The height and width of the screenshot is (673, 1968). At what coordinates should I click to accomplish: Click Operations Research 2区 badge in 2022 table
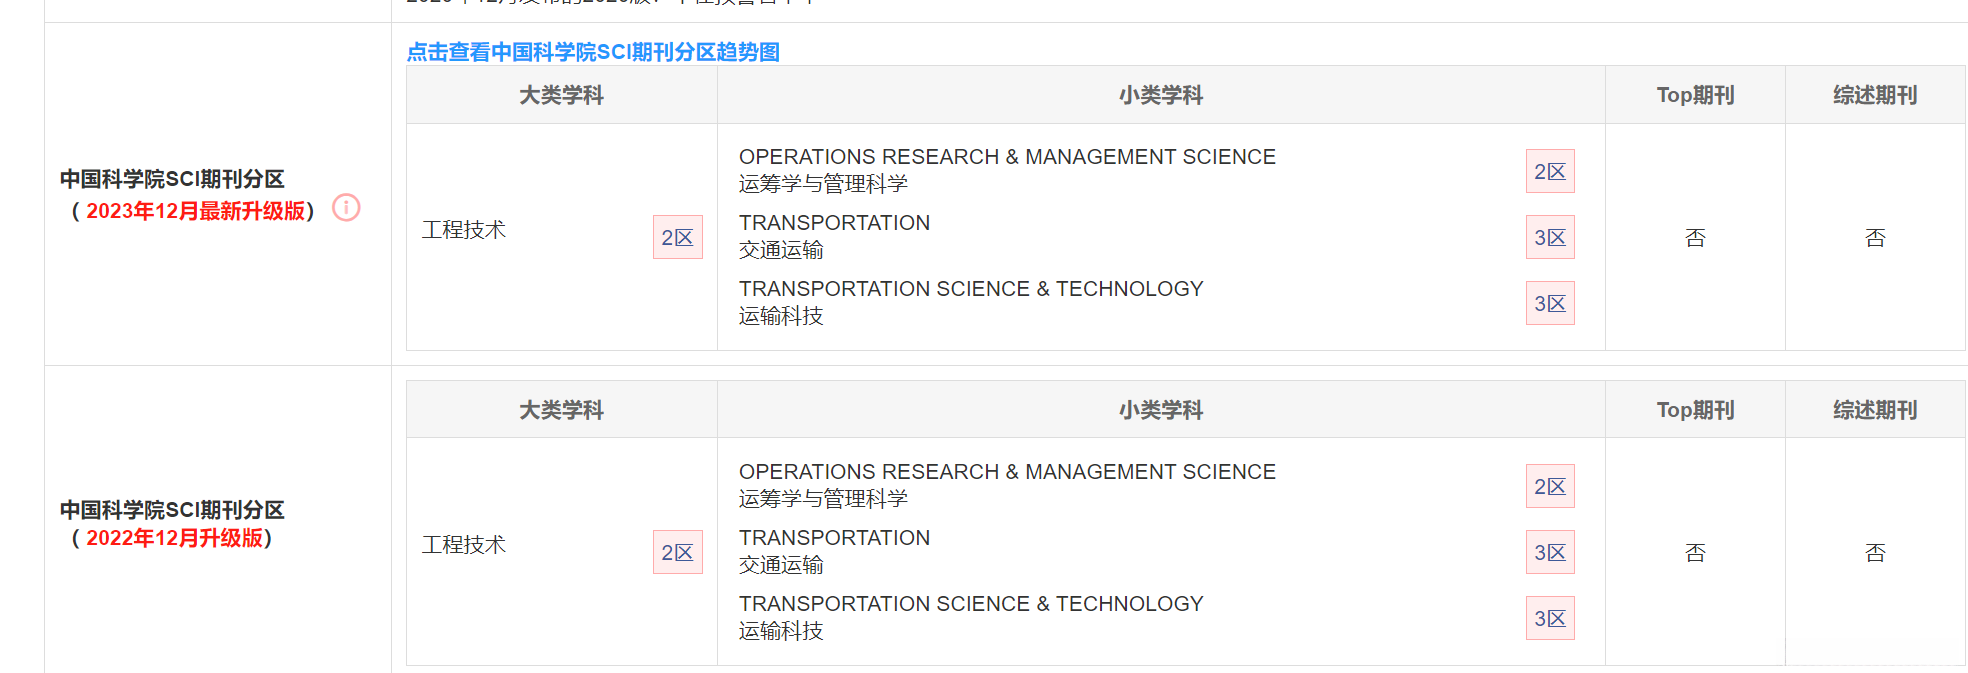point(1549,487)
